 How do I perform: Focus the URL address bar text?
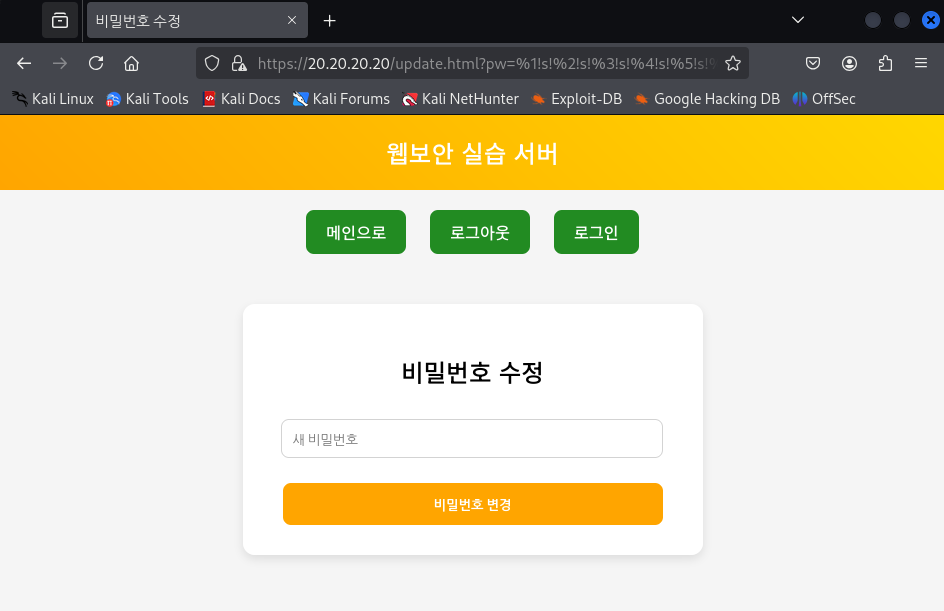tap(486, 63)
